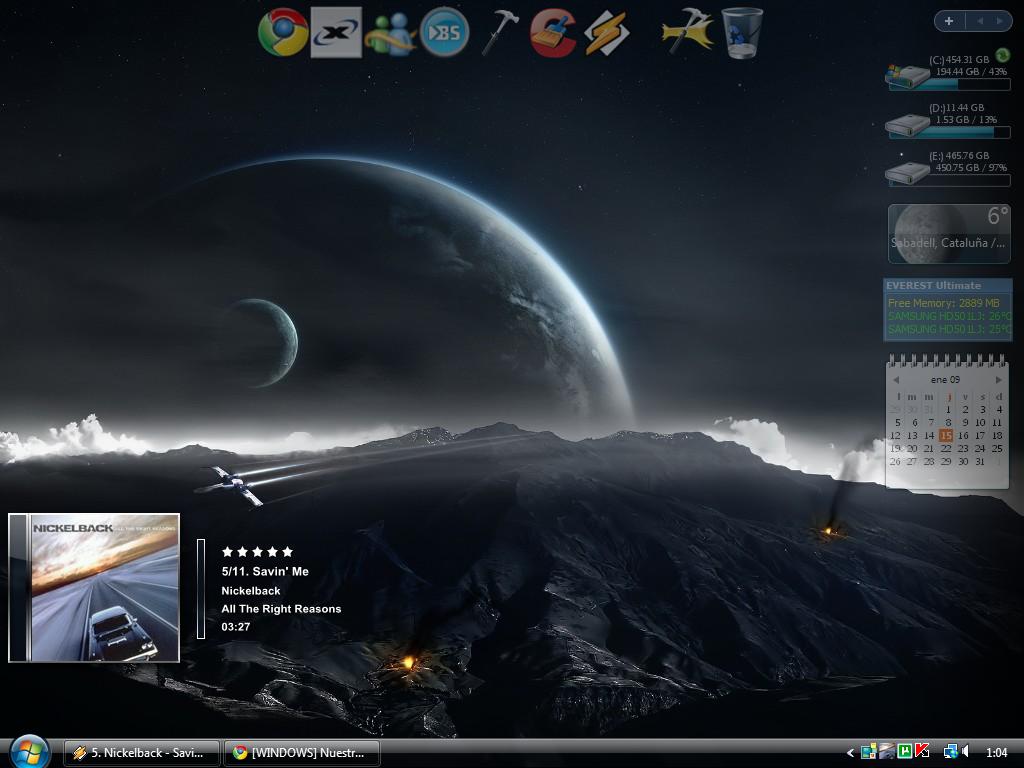Viewport: 1024px width, 768px height.
Task: Show hidden system tray icons
Action: (x=851, y=752)
